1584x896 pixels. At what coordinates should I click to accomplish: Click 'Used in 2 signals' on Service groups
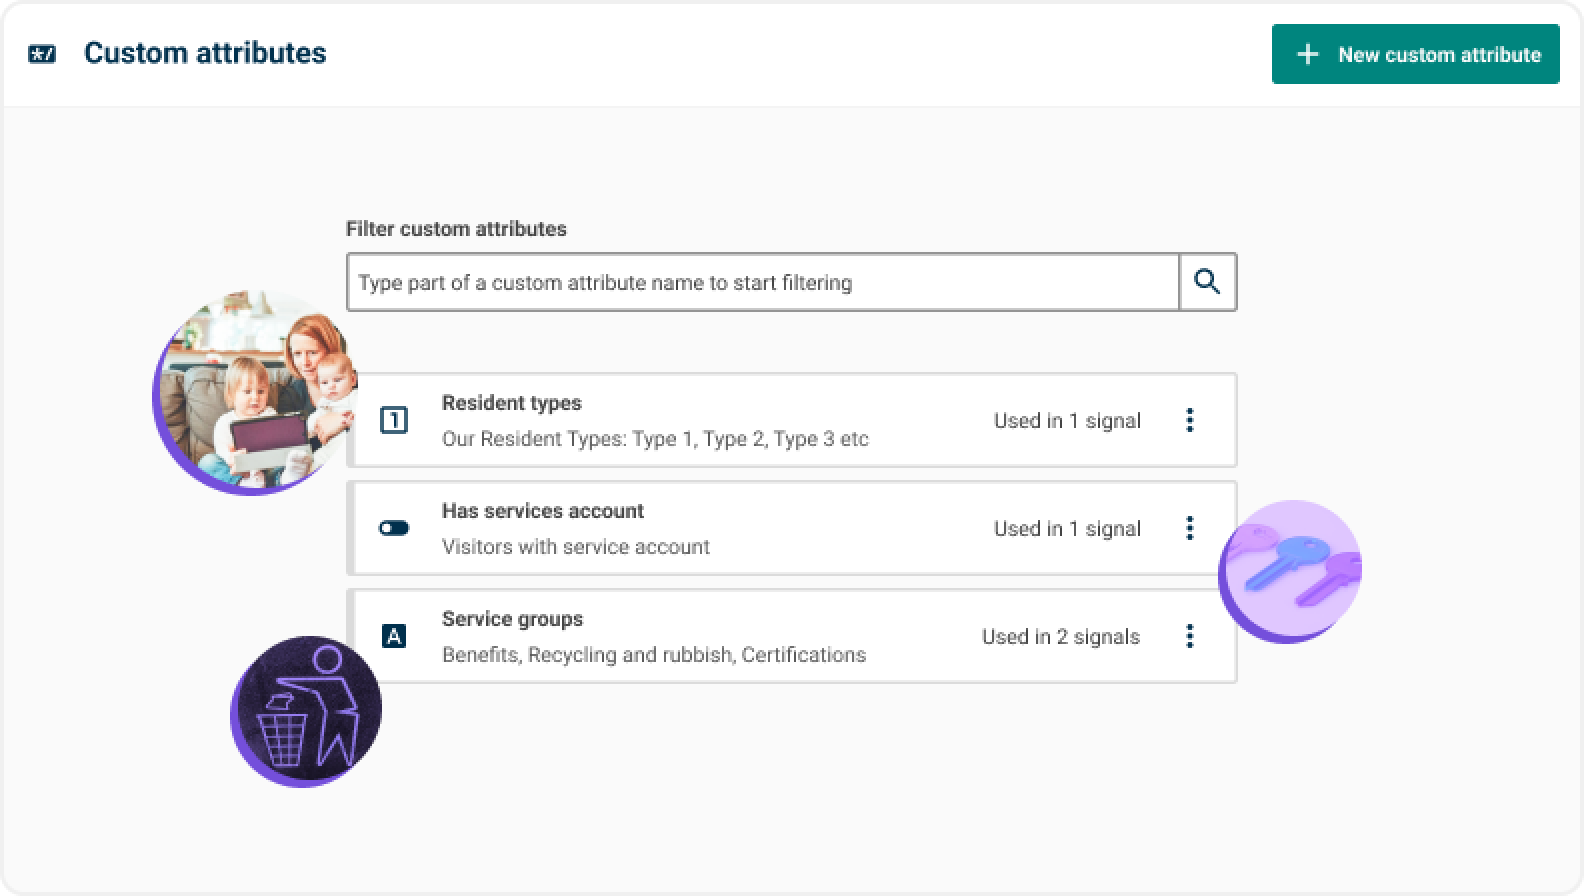1060,637
